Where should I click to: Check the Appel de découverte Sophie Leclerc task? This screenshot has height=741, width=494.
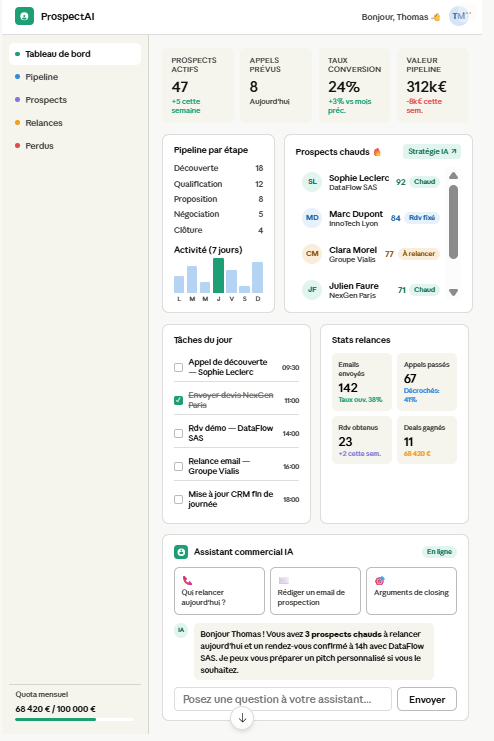click(178, 367)
